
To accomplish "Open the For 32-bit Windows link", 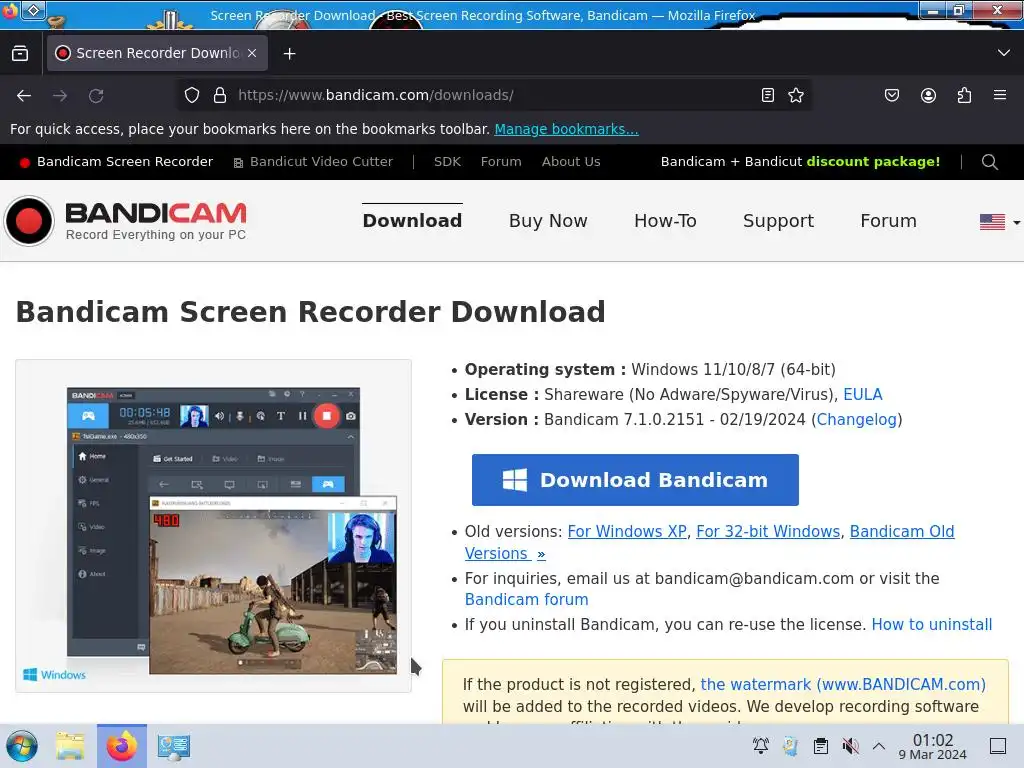I will coord(768,532).
